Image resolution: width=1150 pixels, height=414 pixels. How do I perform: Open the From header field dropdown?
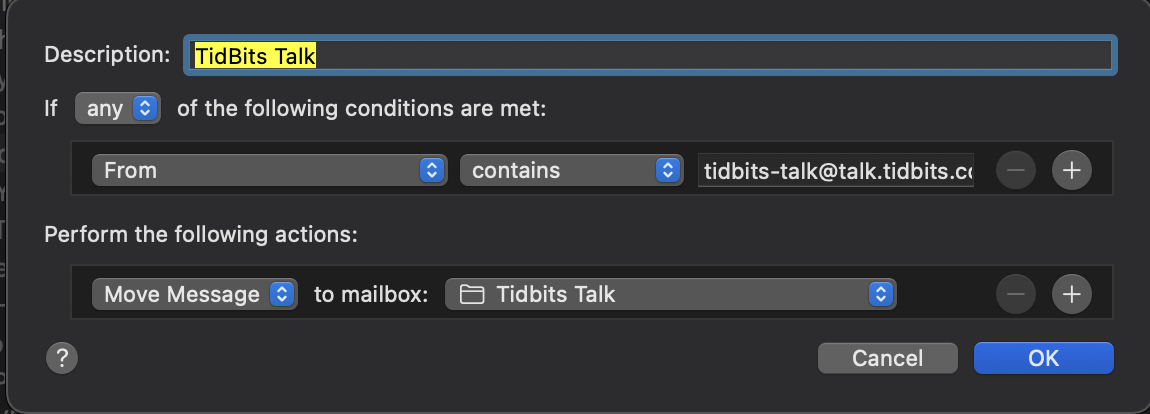[269, 170]
